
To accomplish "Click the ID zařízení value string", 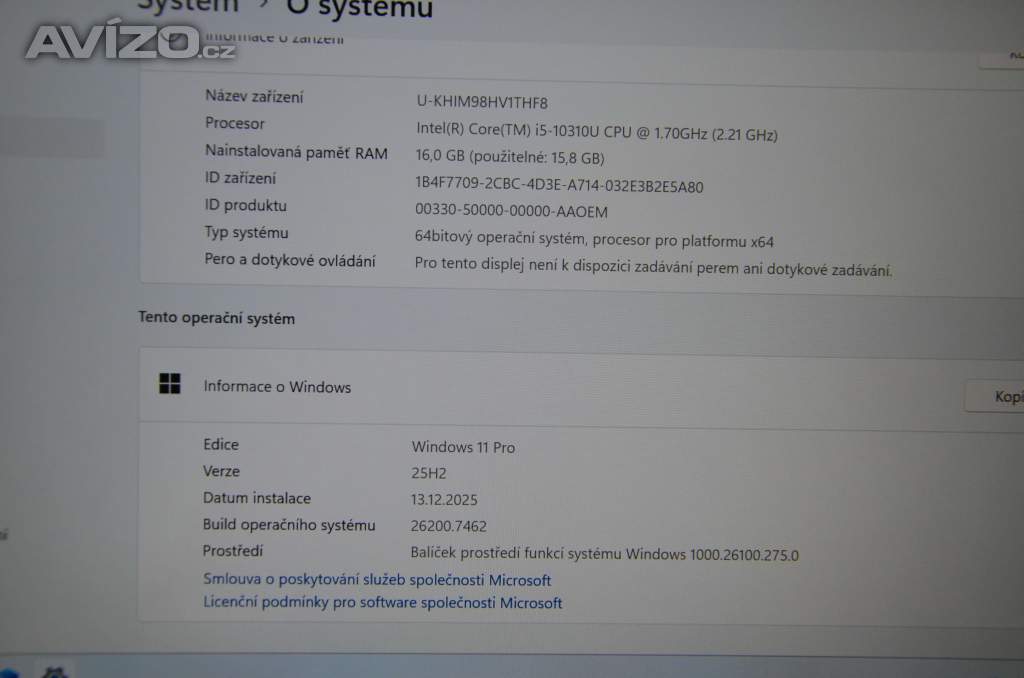I will [x=558, y=186].
